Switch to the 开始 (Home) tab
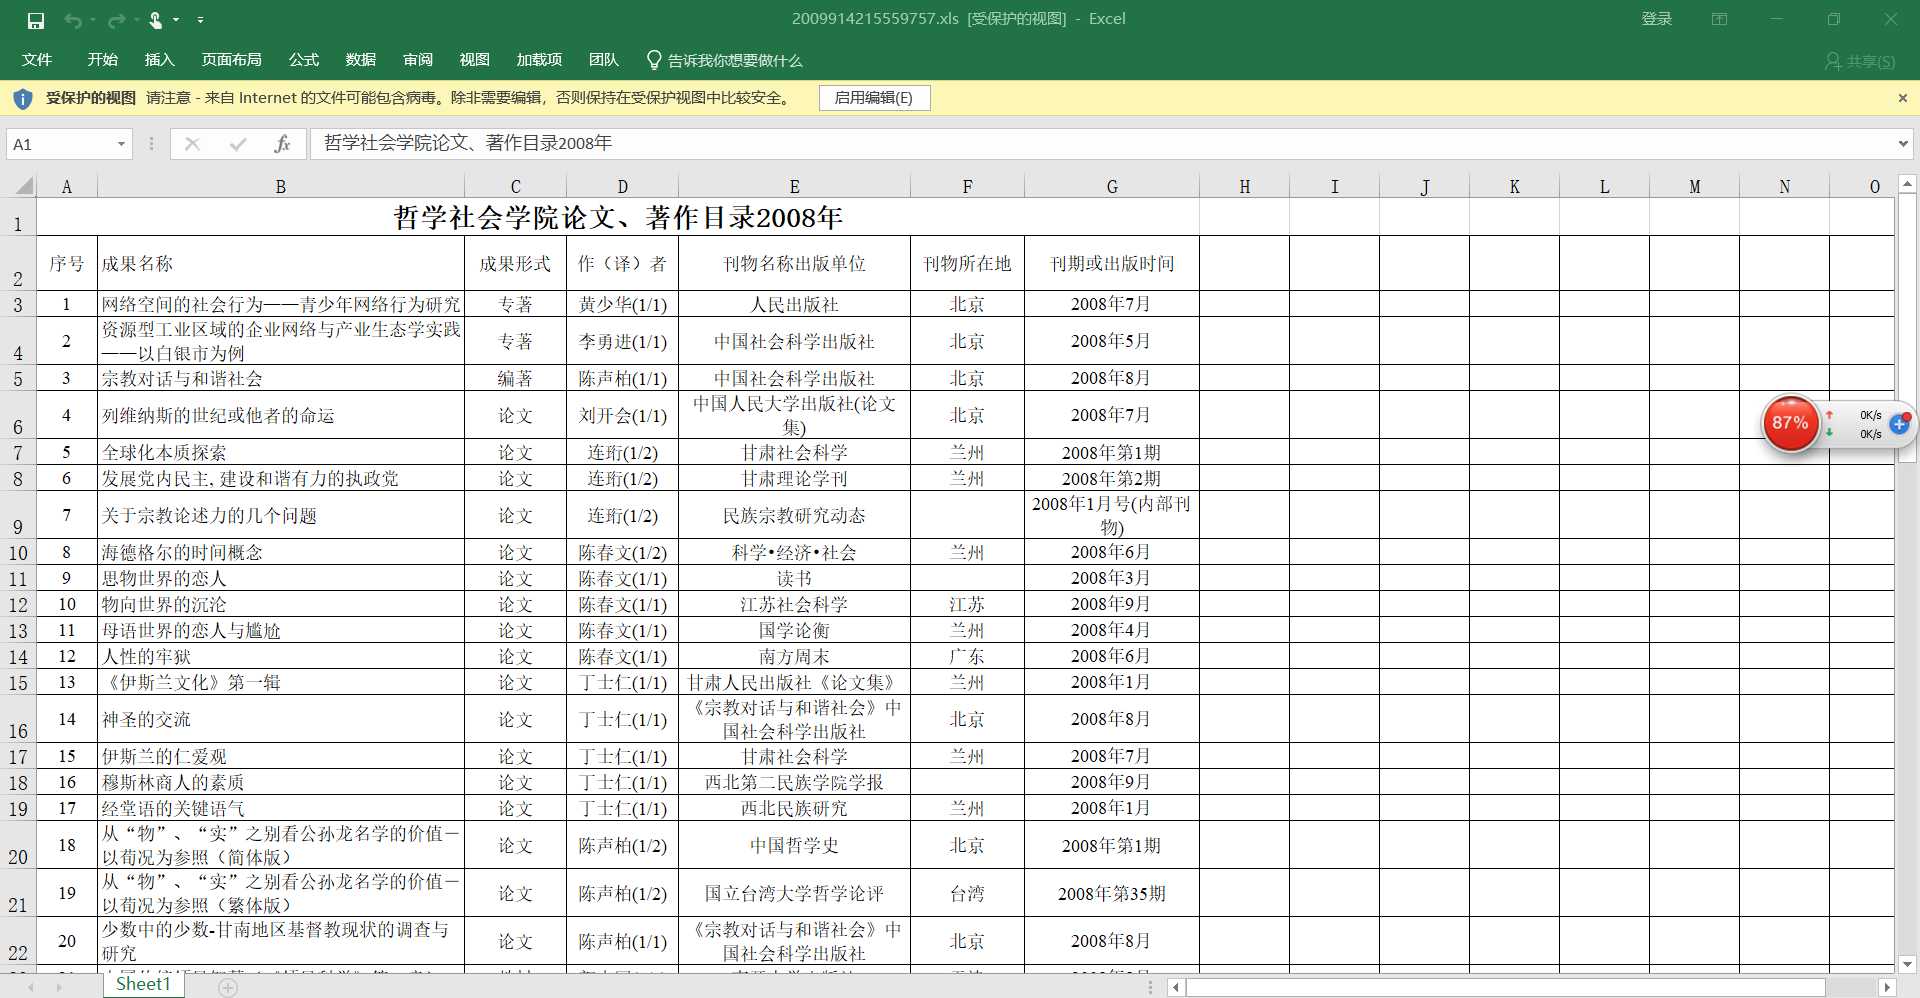Screen dimensions: 1920x998 click(102, 60)
